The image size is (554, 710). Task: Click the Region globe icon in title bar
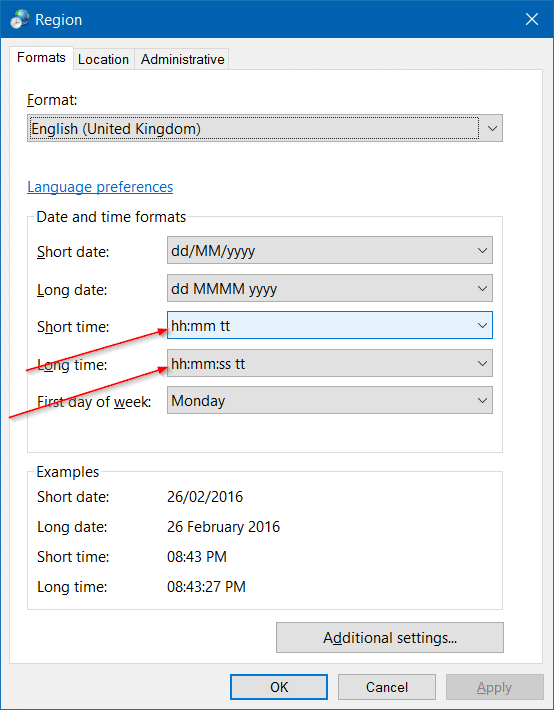pos(19,20)
